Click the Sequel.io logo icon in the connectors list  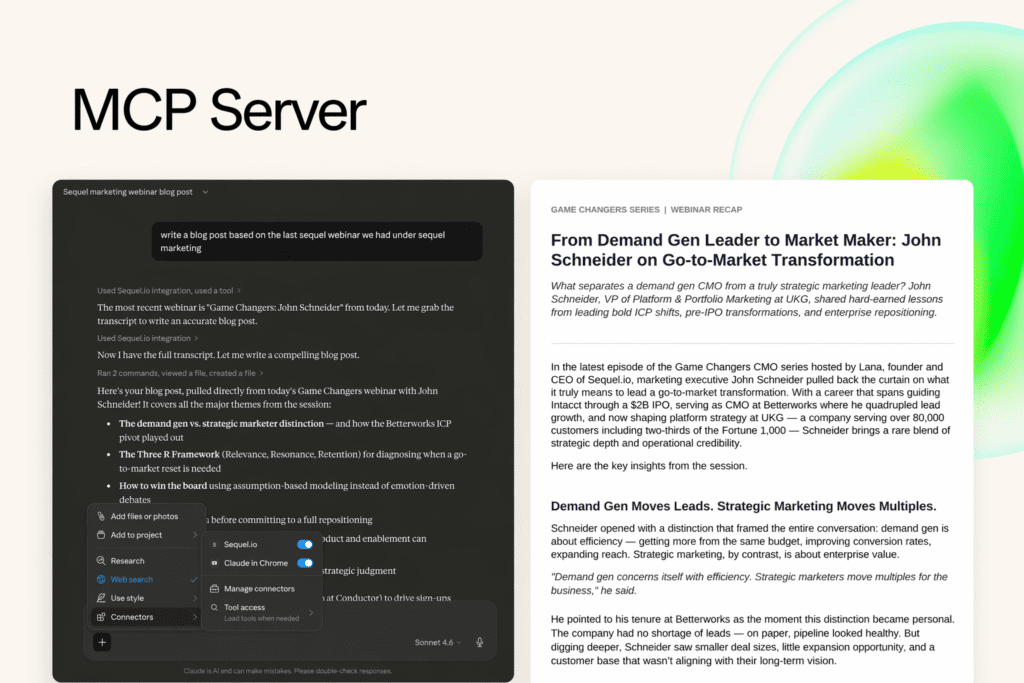pyautogui.click(x=215, y=544)
